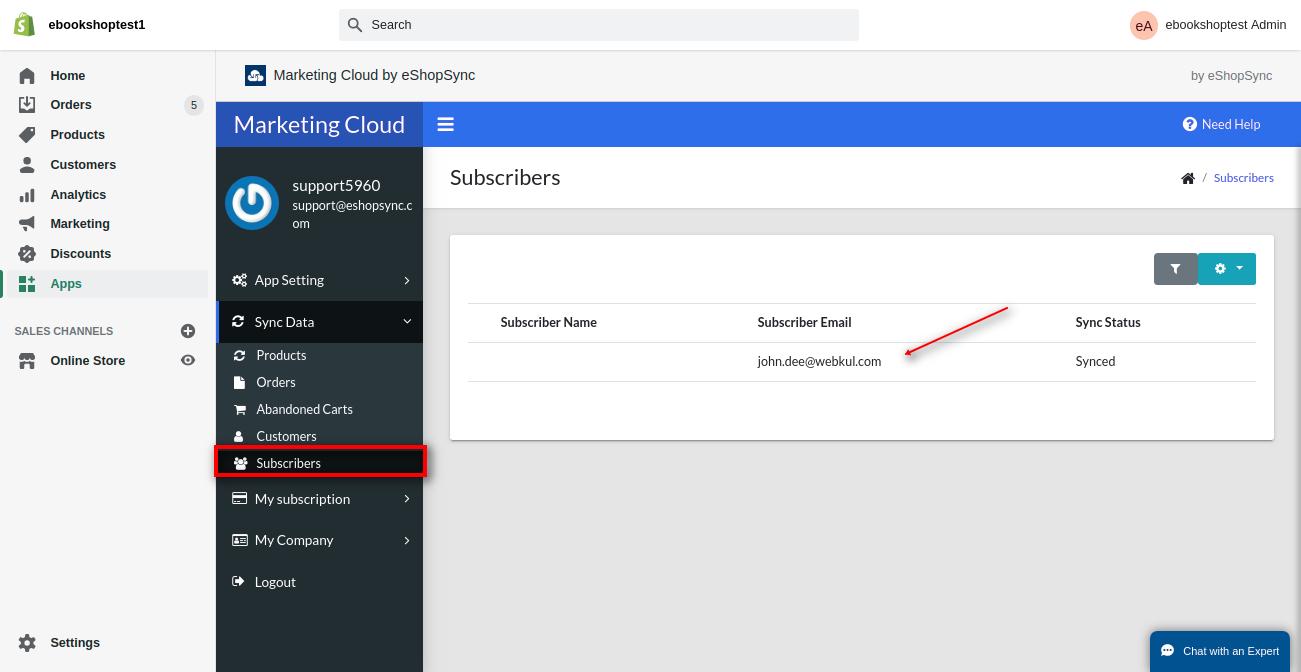The image size is (1301, 672).
Task: Click Subscriber Email column header
Action: click(804, 323)
